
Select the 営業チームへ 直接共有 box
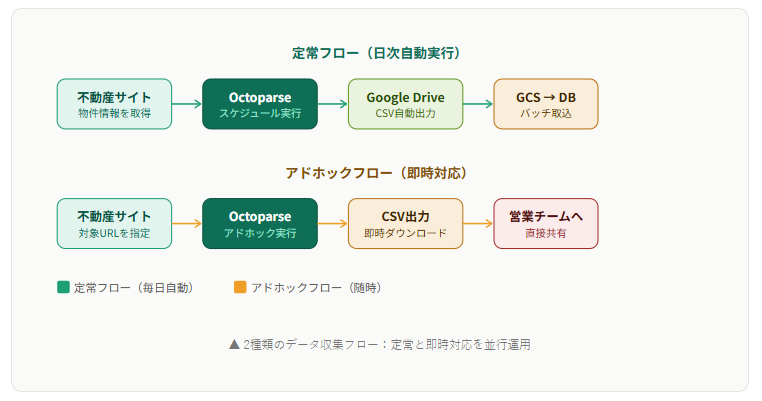click(545, 223)
